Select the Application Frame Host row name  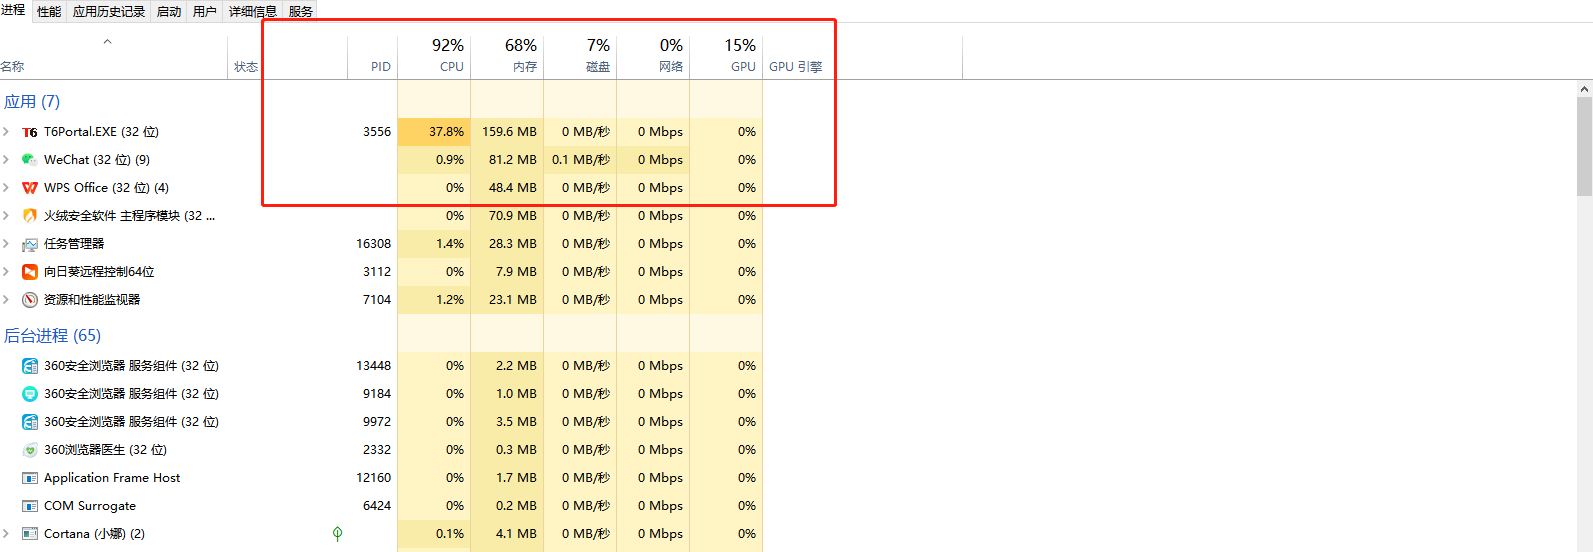pos(112,478)
